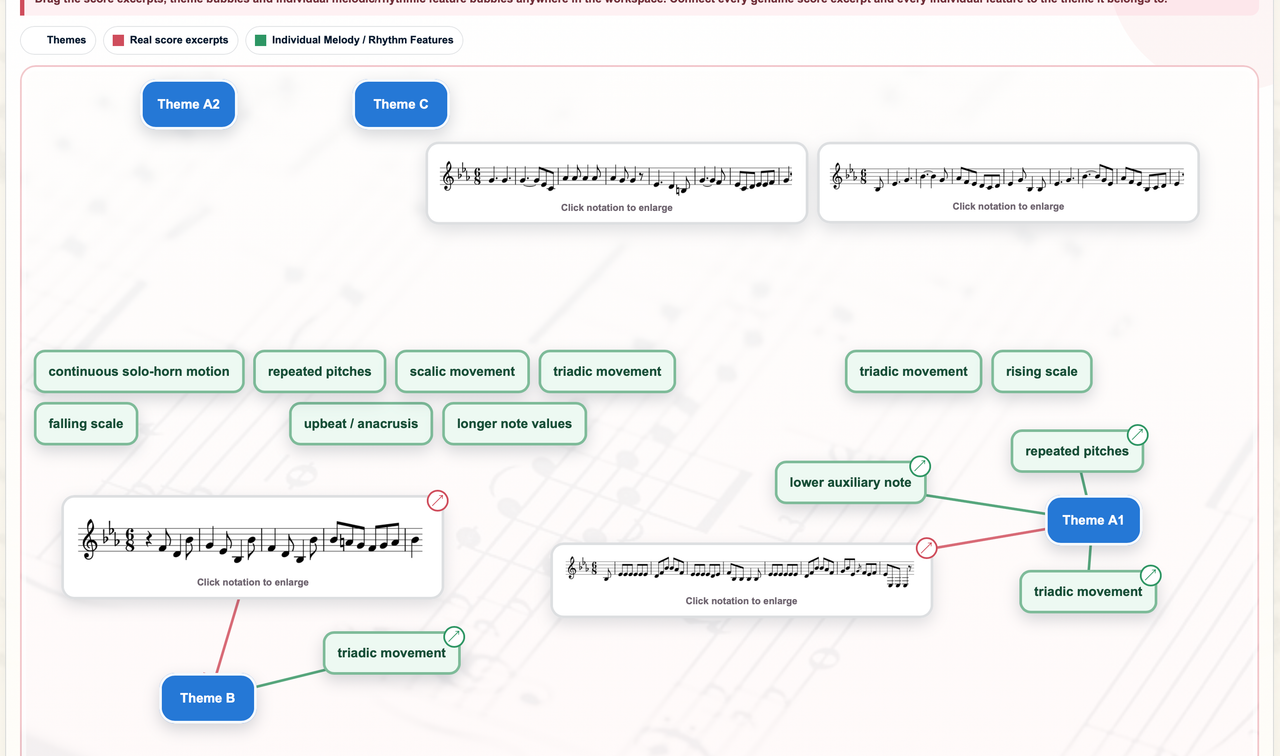The width and height of the screenshot is (1280, 756).
Task: Select the Theme B bubble
Action: click(x=208, y=698)
